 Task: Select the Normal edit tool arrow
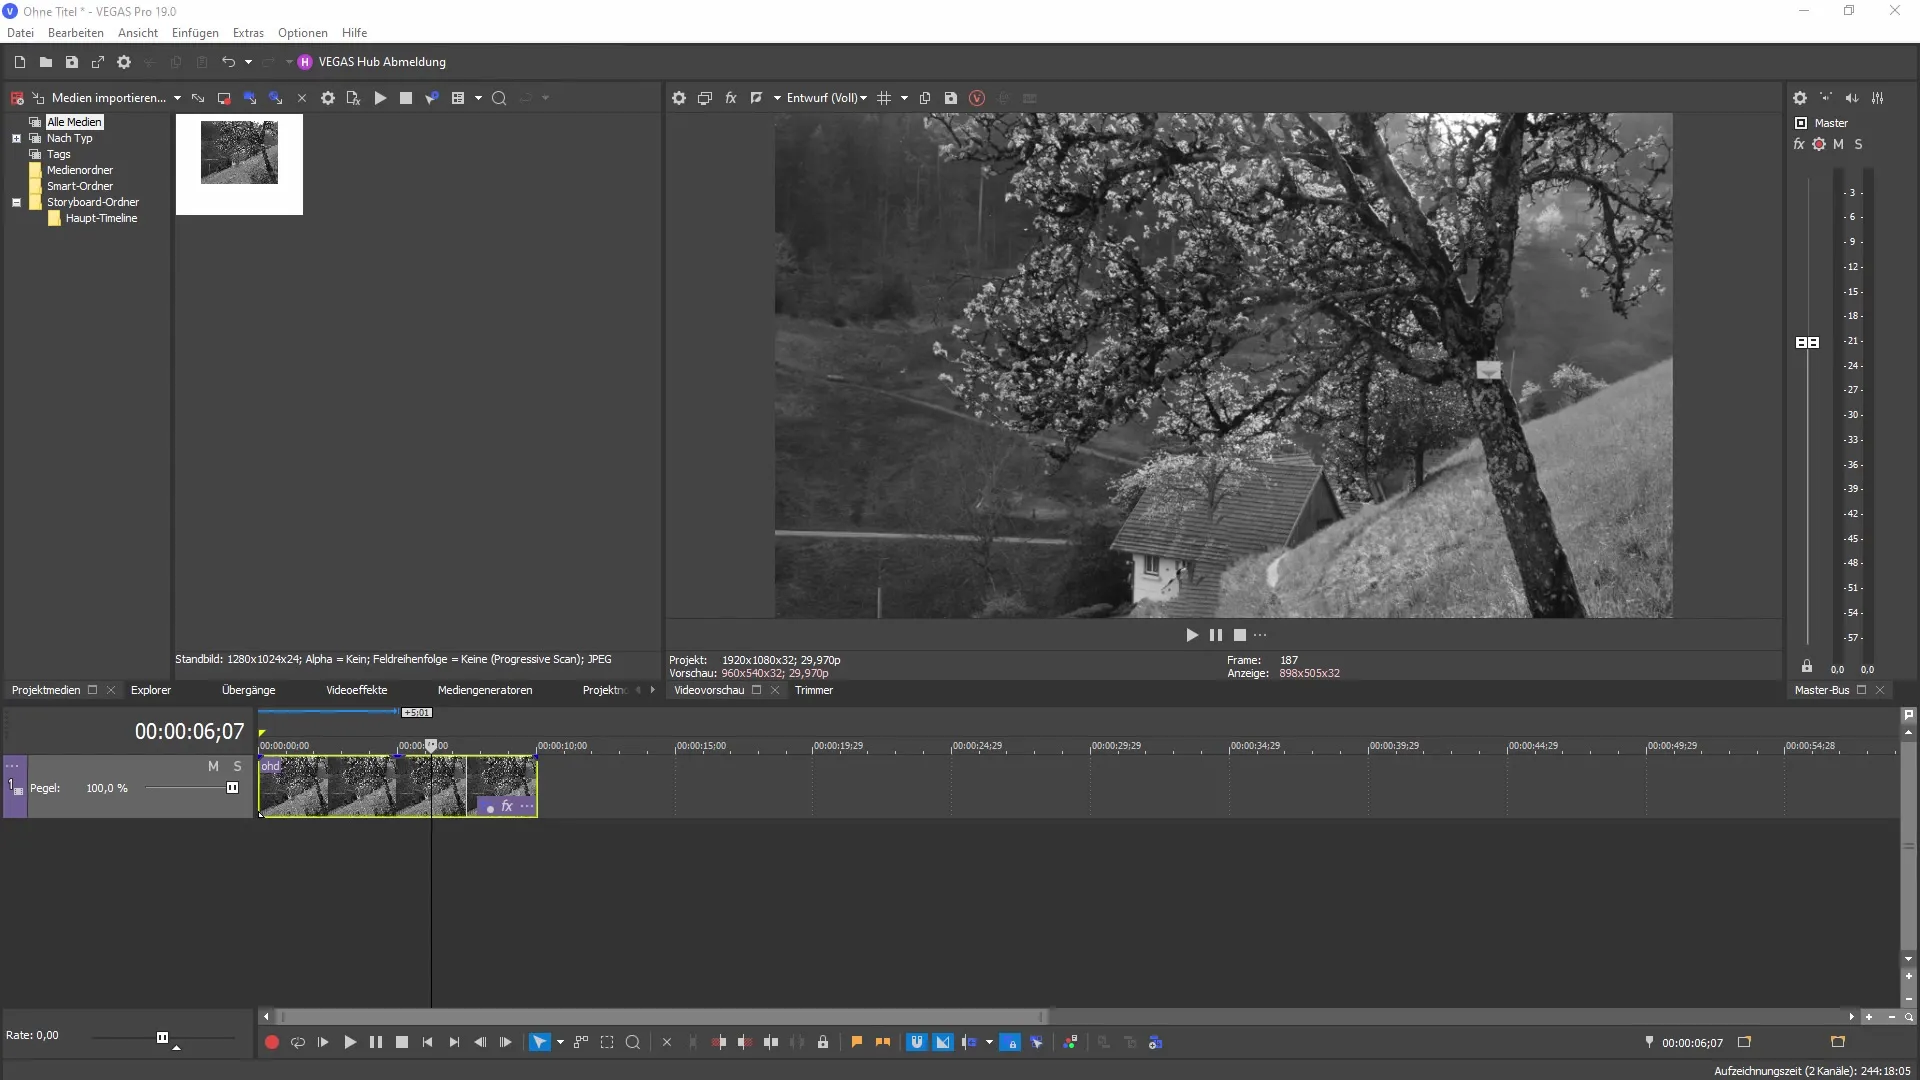pos(539,1043)
